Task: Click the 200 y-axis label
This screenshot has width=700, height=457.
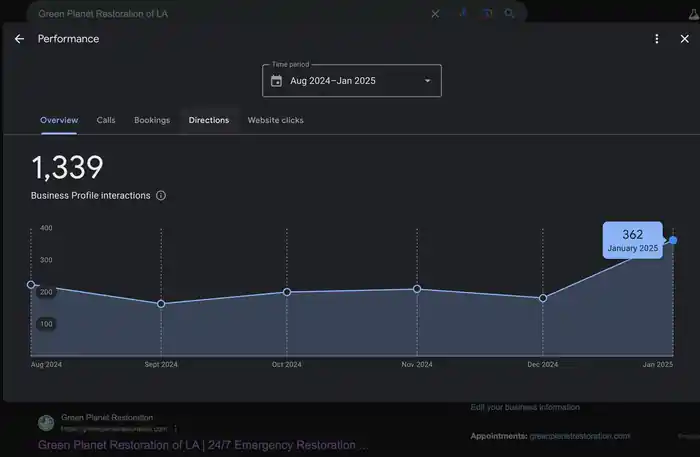Action: pos(46,292)
